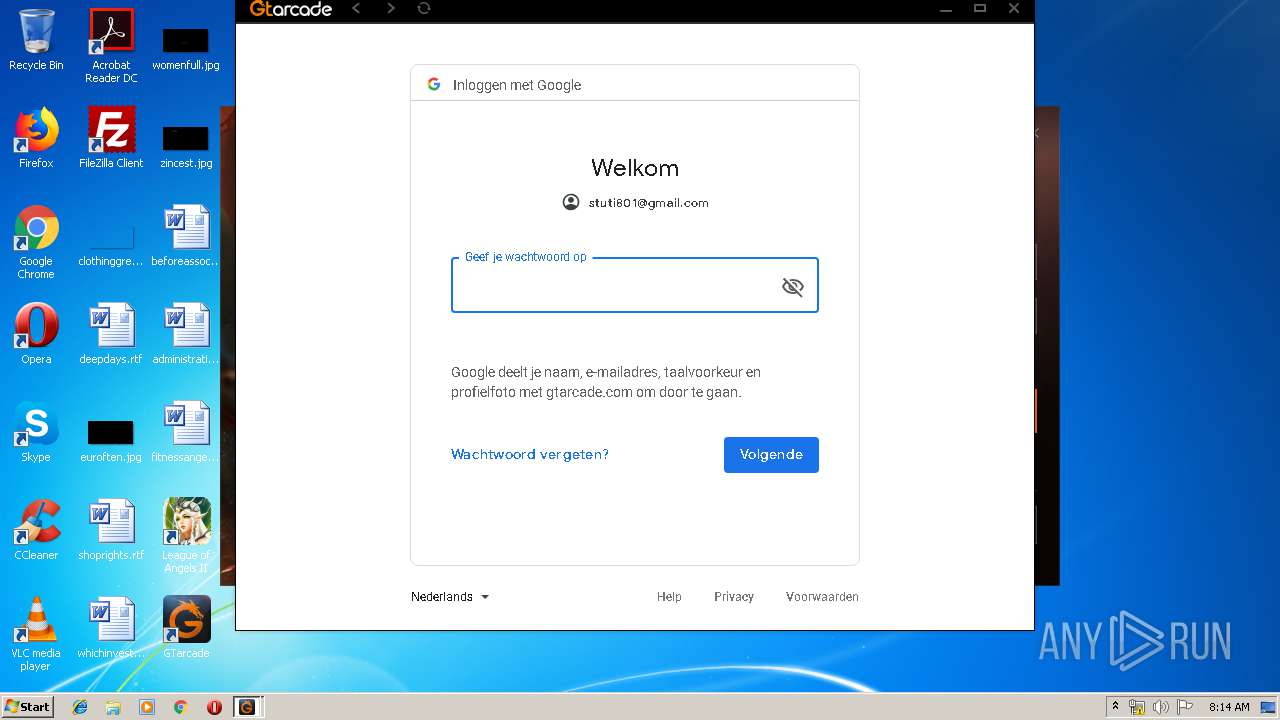Click the stuti801@gmail.com account chip
Viewport: 1280px width, 720px height.
[x=636, y=203]
